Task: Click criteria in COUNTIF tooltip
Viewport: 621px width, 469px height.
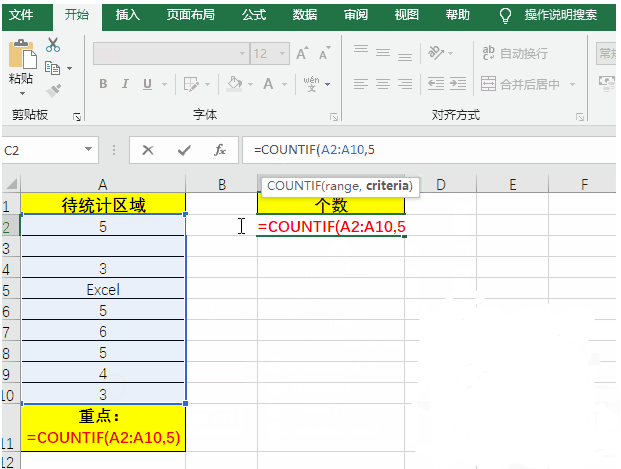Action: click(387, 185)
